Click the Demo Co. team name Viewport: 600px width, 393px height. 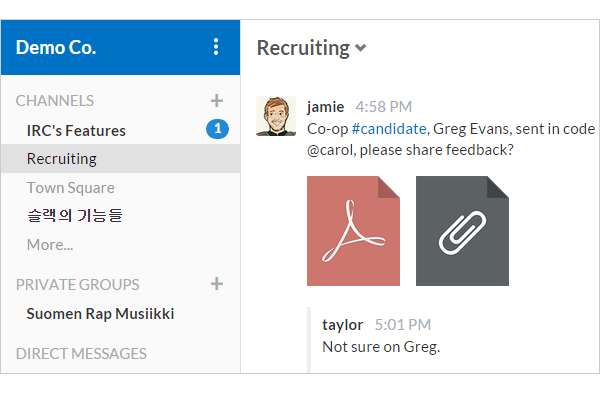tap(56, 47)
